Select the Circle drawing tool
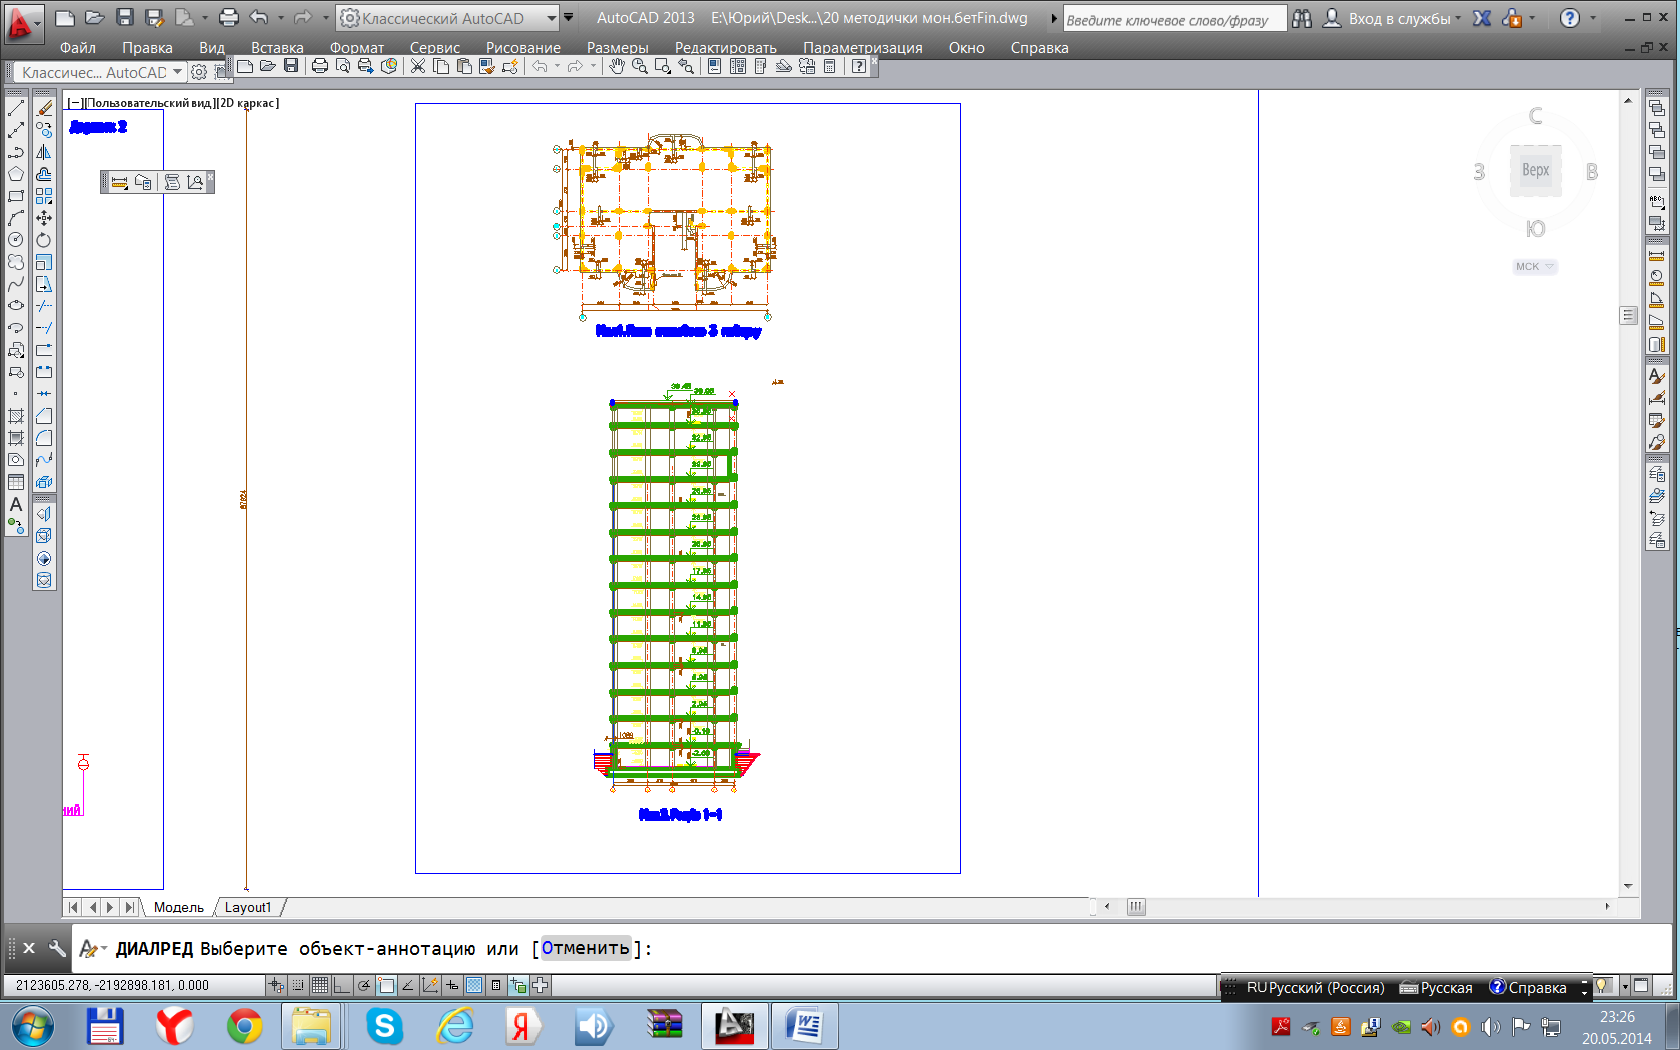The image size is (1680, 1050). [16, 240]
